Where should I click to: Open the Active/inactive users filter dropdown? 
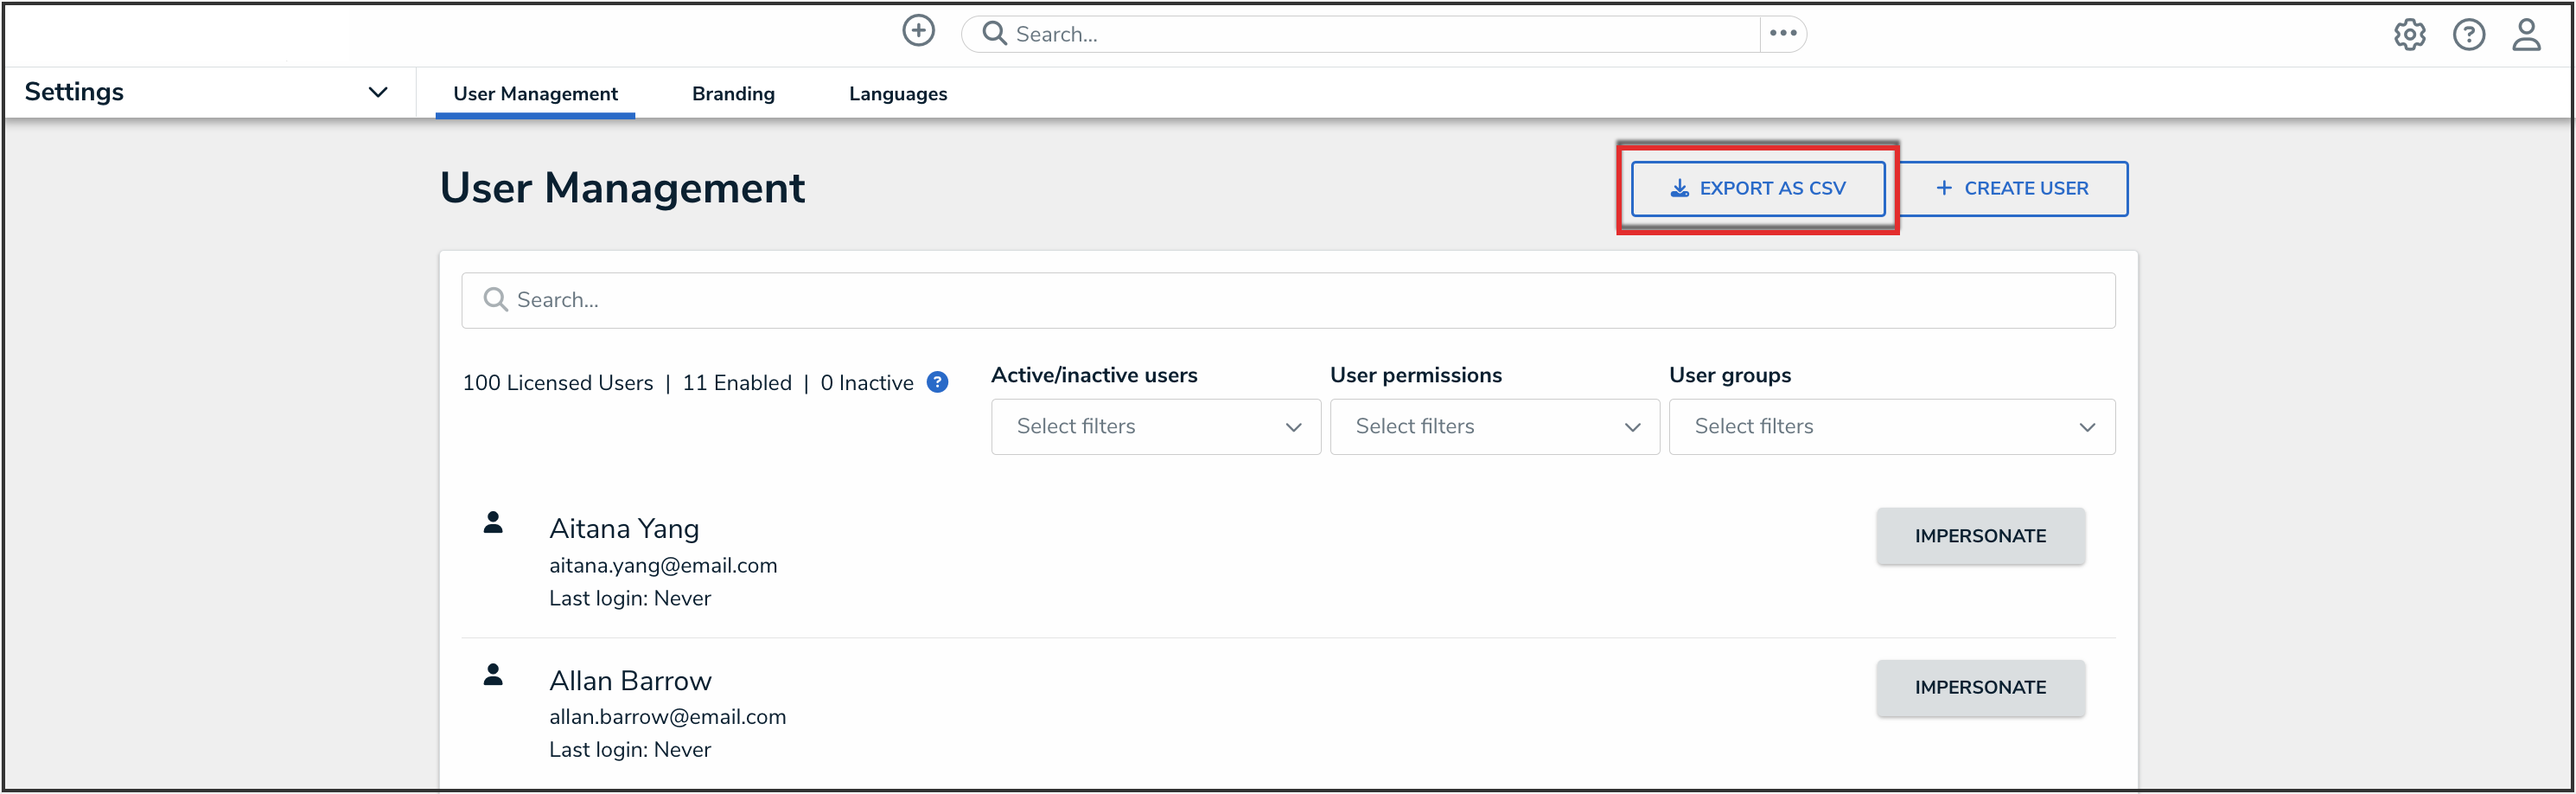click(x=1155, y=427)
